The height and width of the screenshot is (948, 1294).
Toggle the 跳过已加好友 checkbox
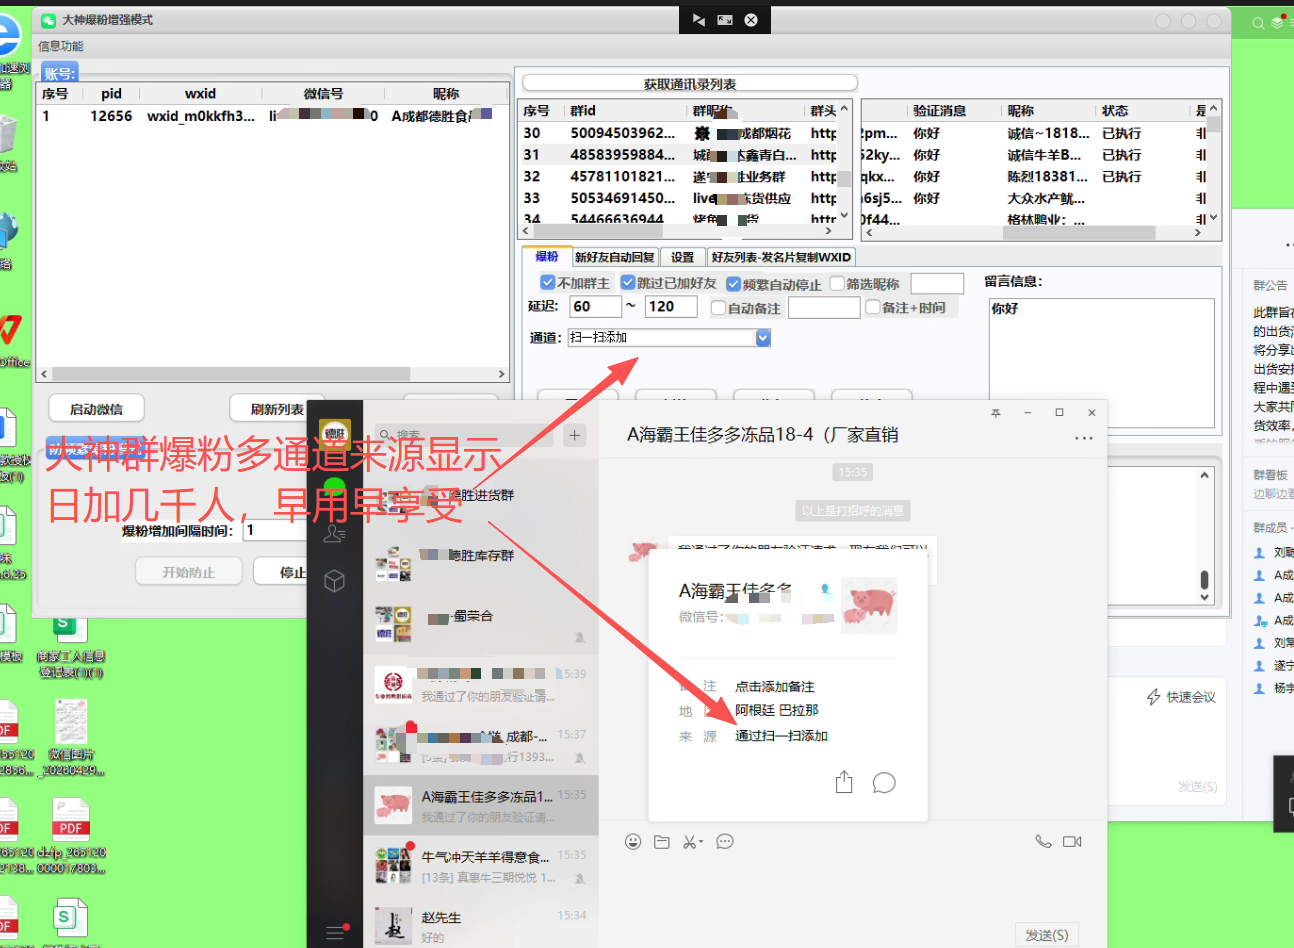coord(627,283)
